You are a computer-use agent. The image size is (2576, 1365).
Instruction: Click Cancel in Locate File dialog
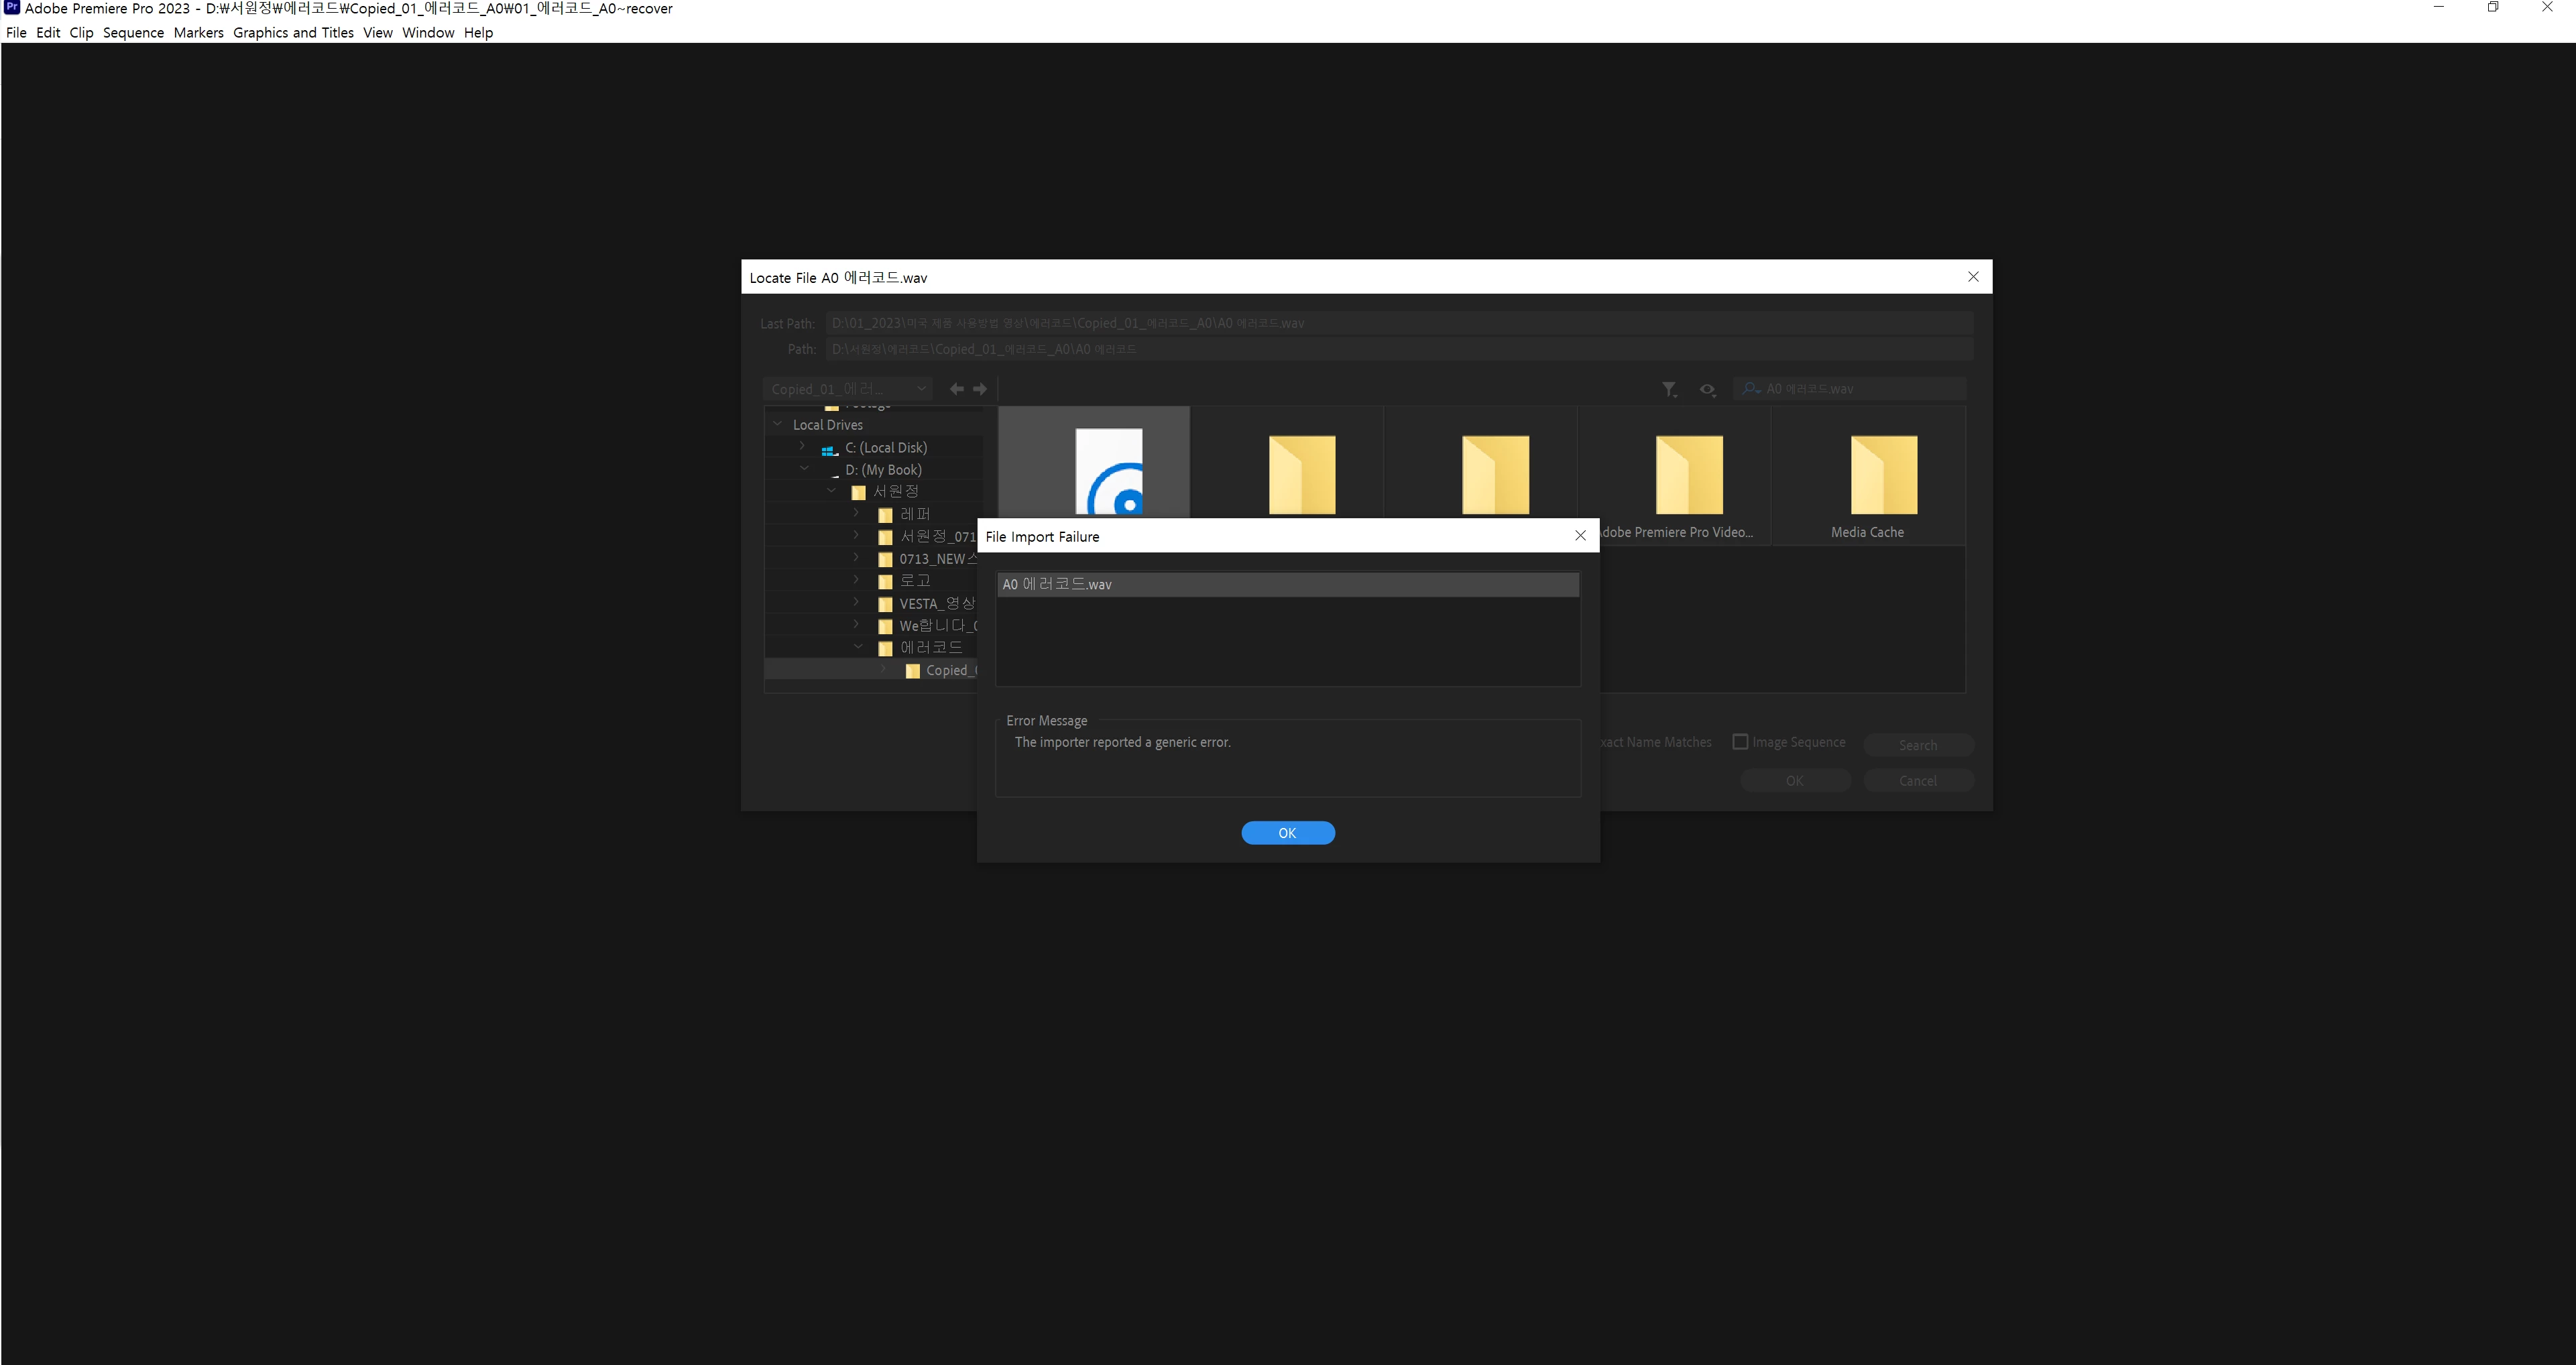click(x=1917, y=781)
